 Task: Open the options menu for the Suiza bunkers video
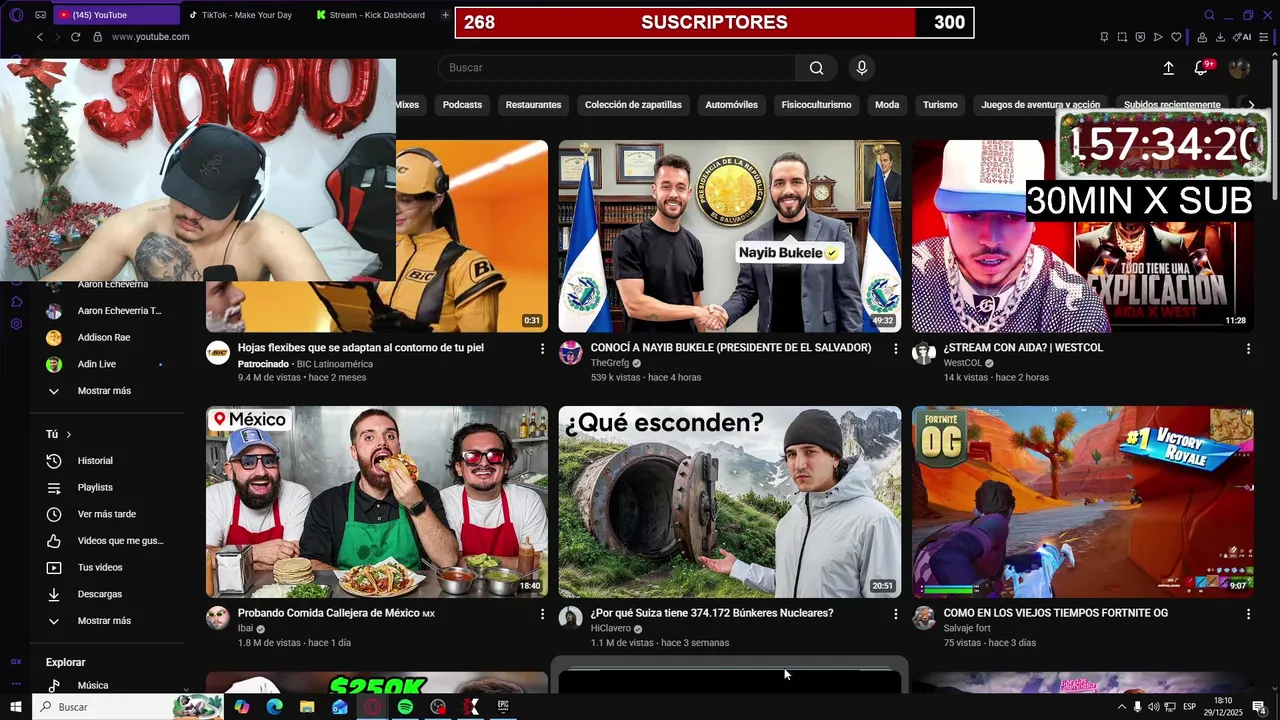(895, 614)
